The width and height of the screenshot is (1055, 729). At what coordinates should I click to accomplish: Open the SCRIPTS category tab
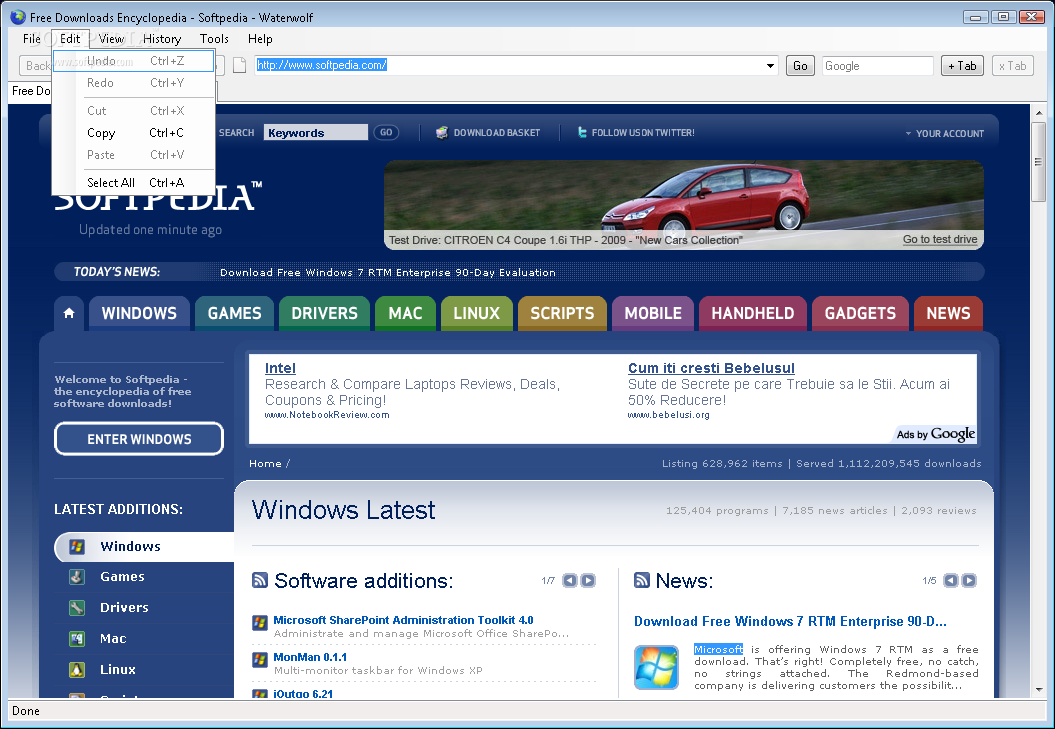(x=562, y=313)
